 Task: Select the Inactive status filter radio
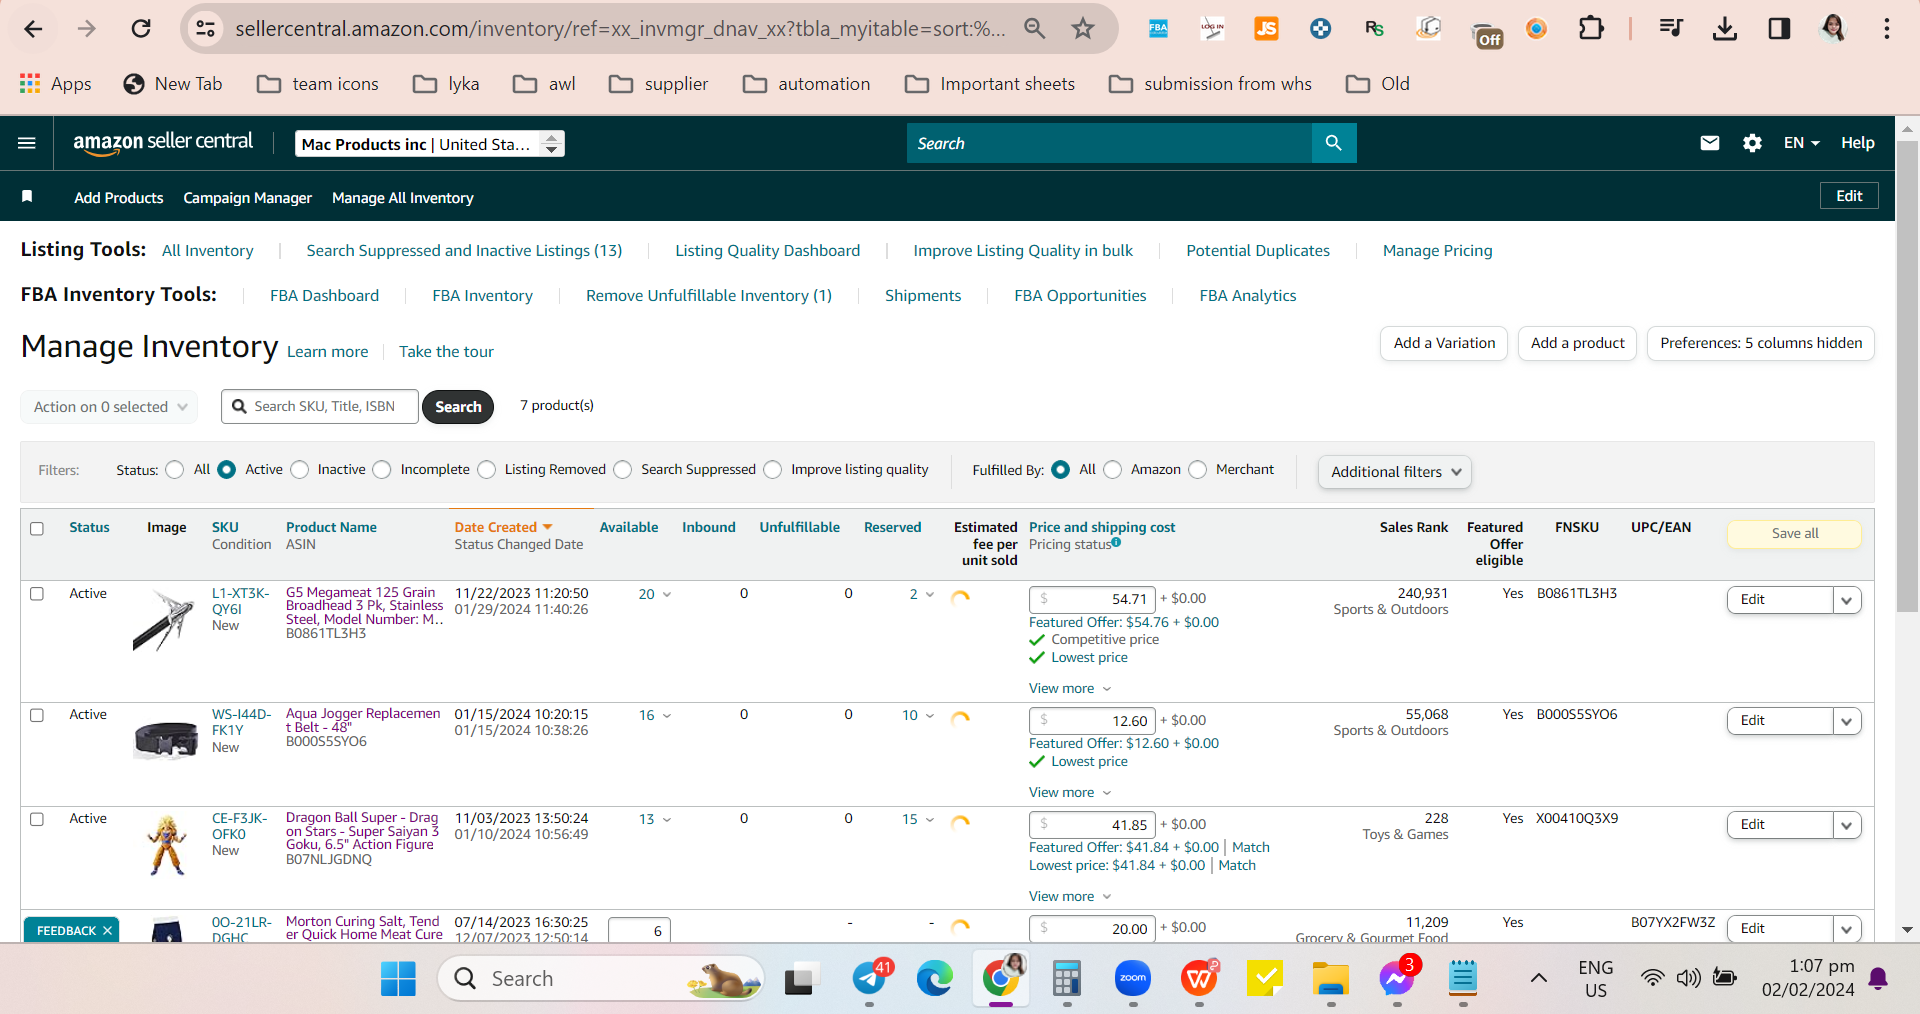pyautogui.click(x=299, y=470)
